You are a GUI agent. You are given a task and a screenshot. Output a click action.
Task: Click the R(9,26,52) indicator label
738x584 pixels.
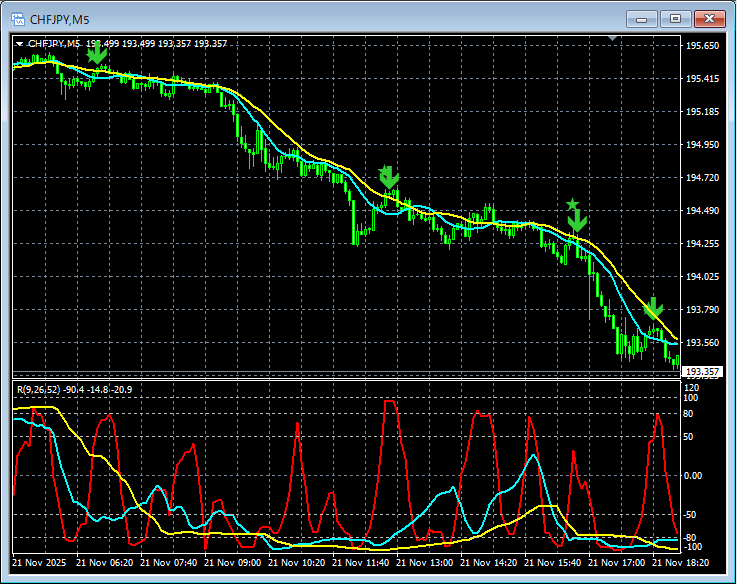click(40, 389)
